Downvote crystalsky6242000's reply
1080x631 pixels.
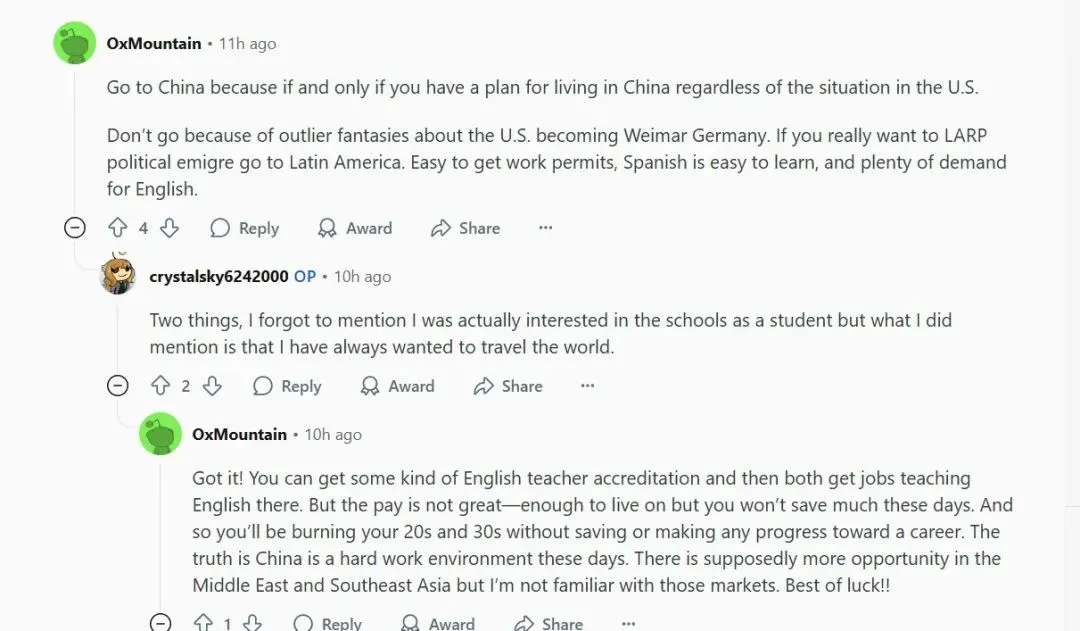point(211,386)
